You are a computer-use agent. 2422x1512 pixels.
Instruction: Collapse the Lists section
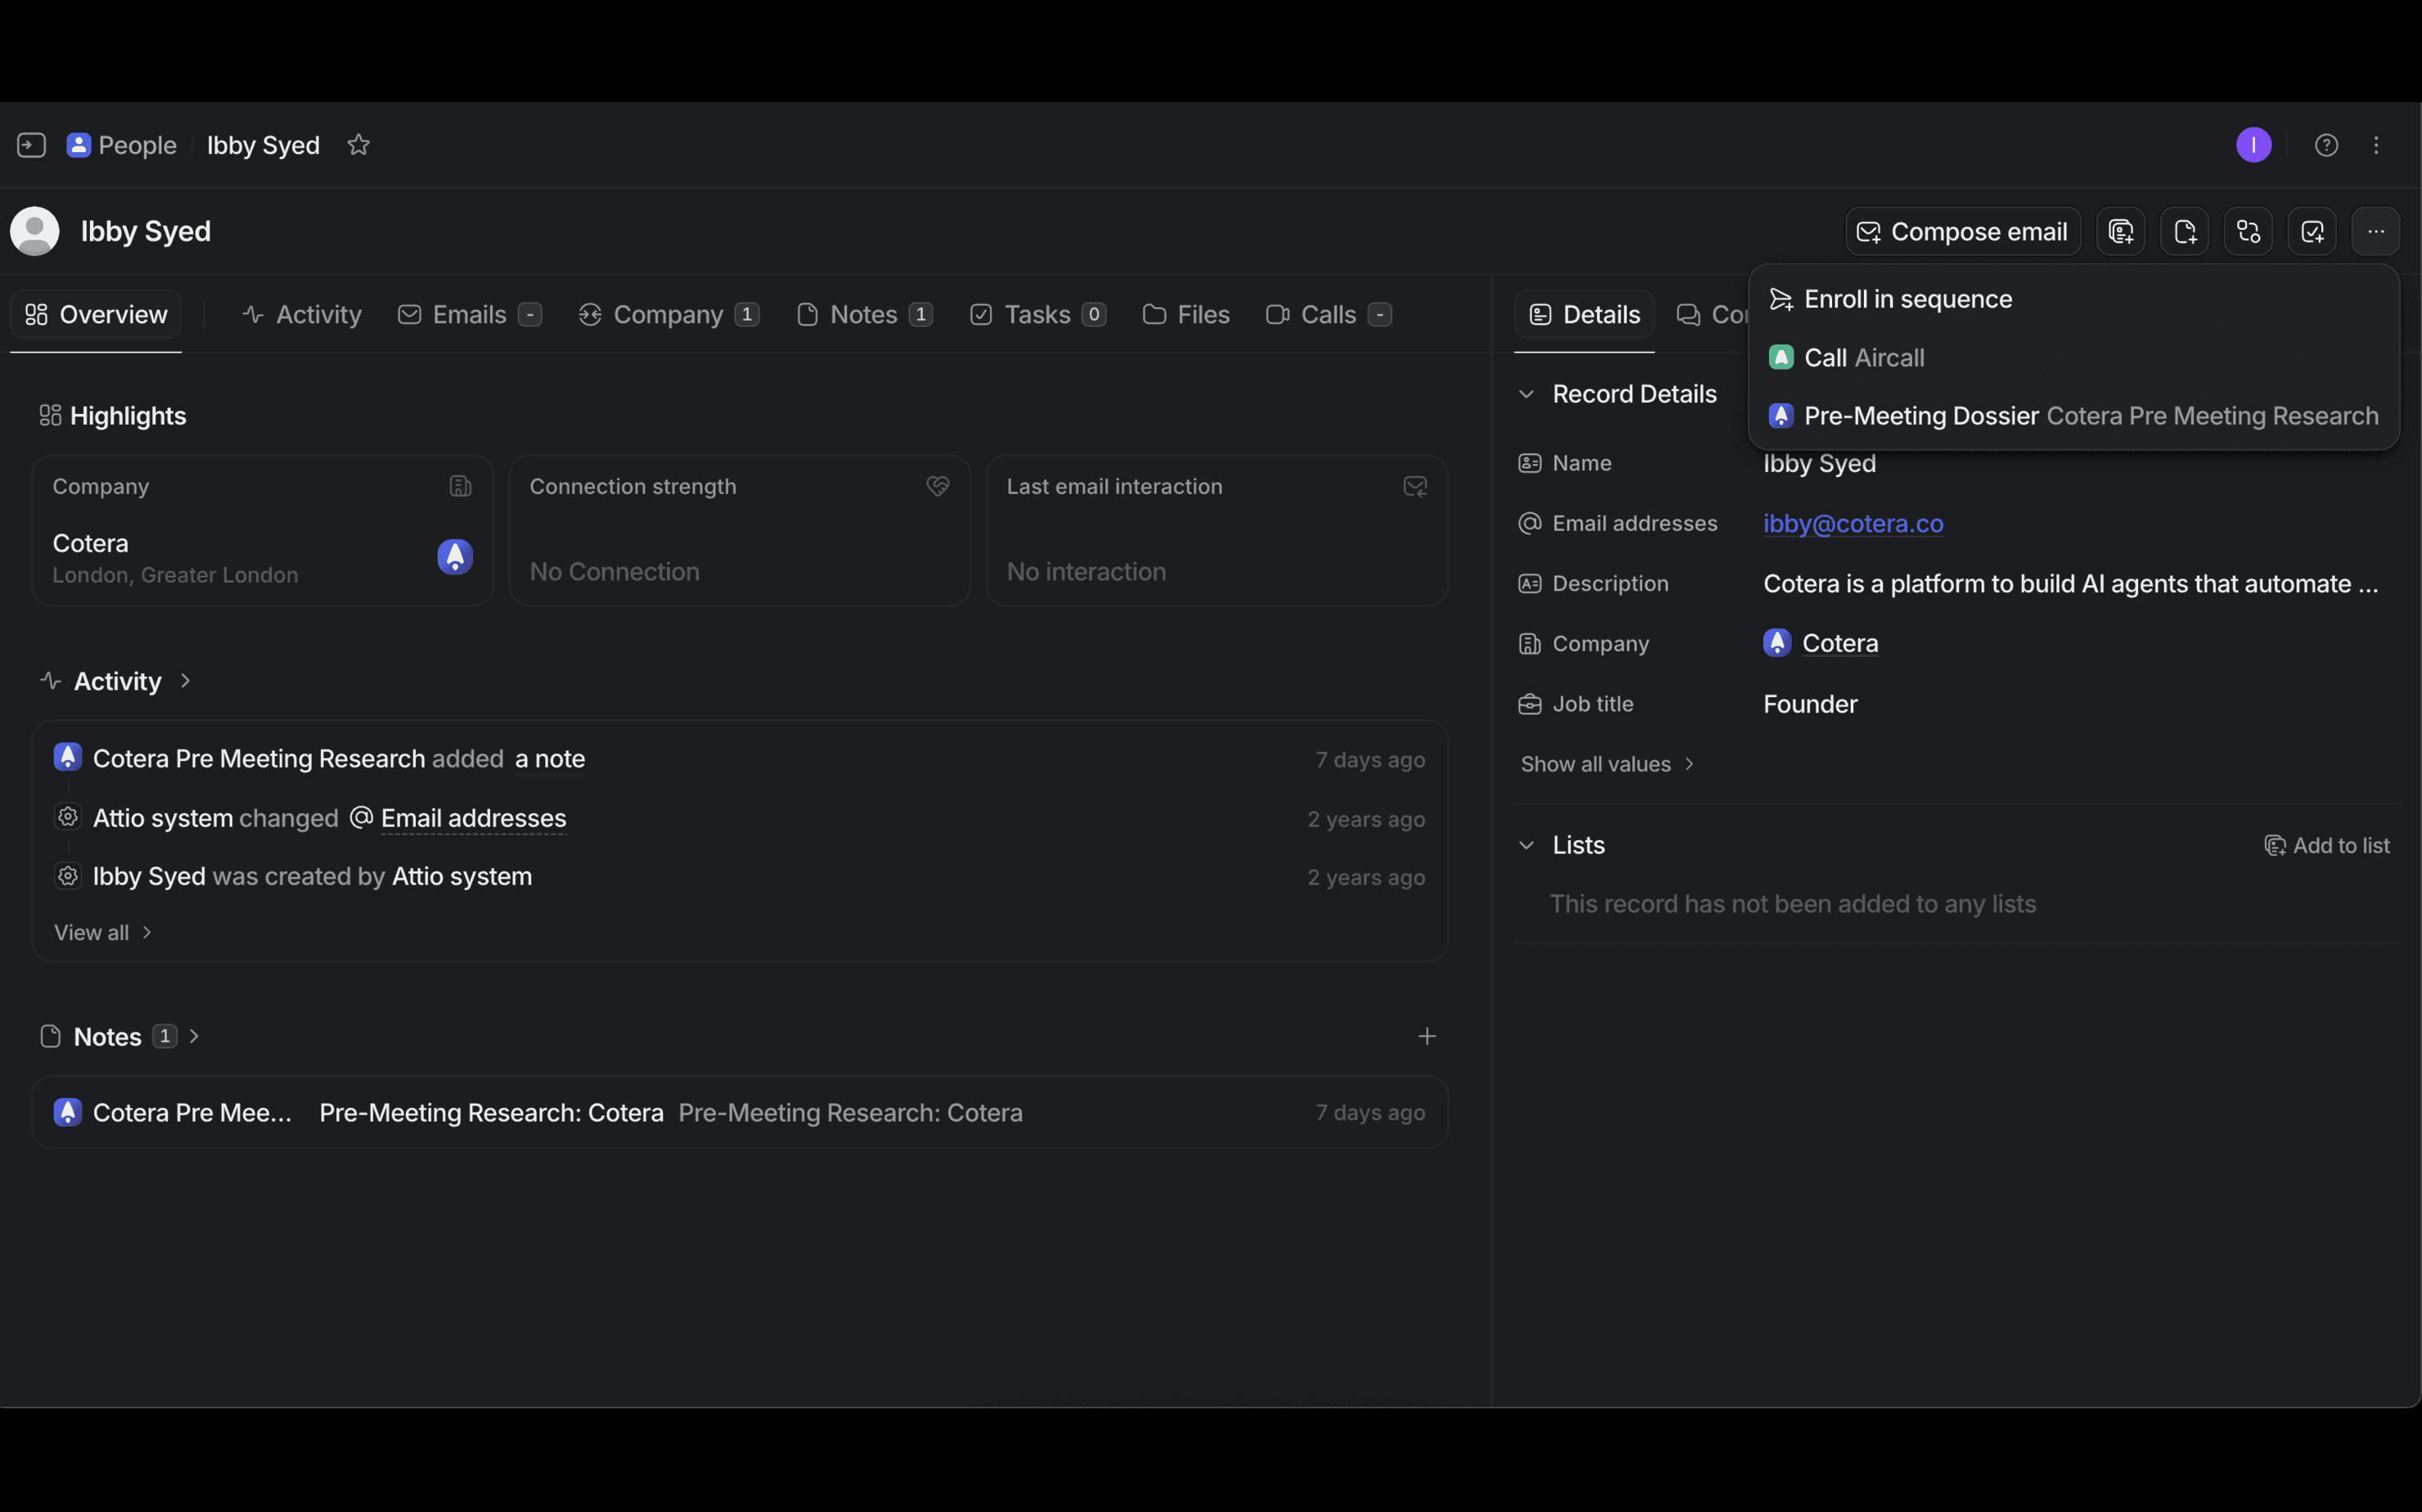pos(1526,845)
